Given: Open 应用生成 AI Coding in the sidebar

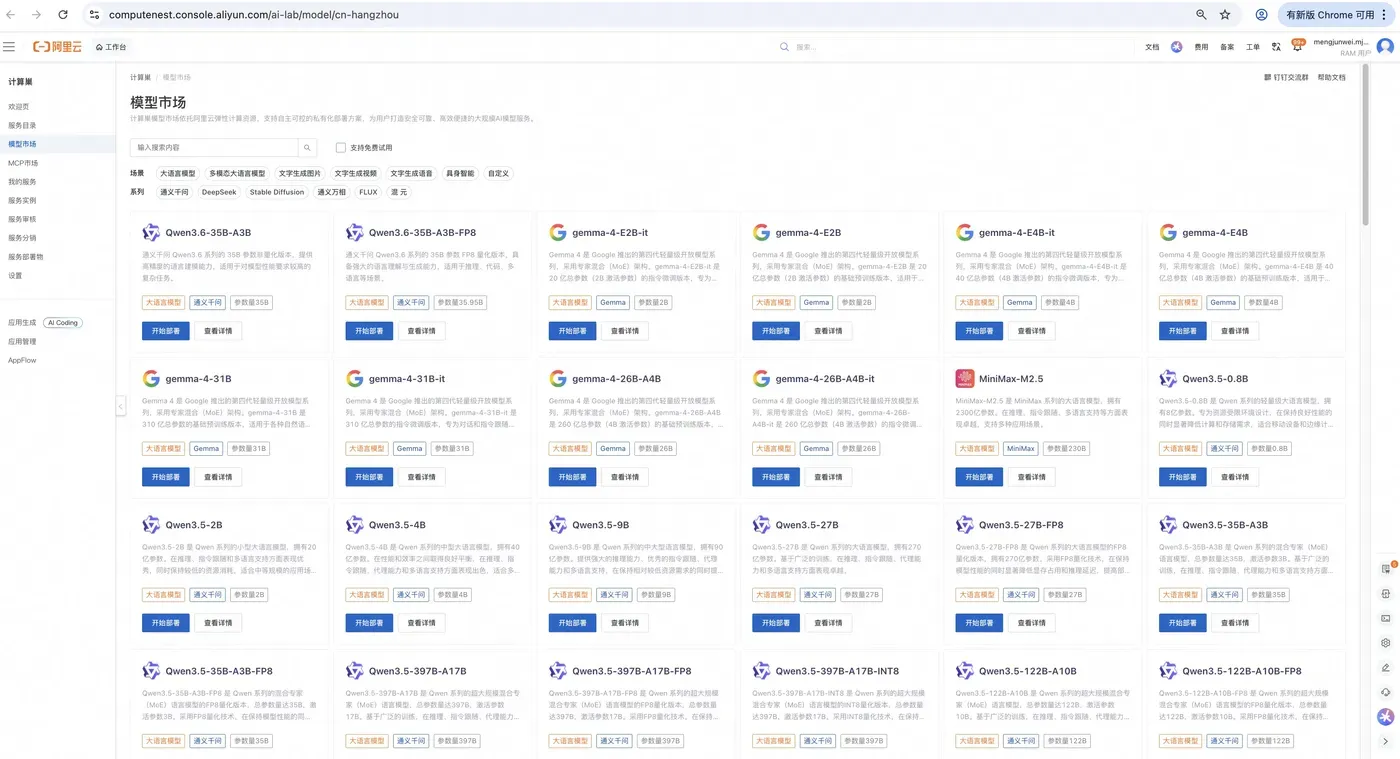Looking at the screenshot, I should click(45, 323).
